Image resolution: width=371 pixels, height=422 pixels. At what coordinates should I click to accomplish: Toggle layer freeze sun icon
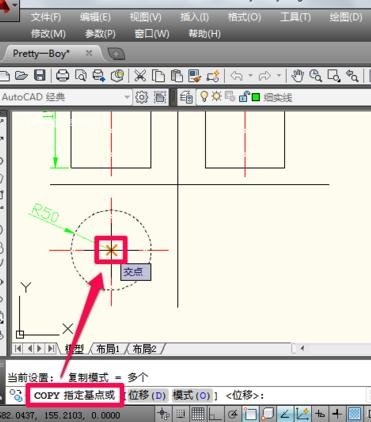pyautogui.click(x=217, y=97)
